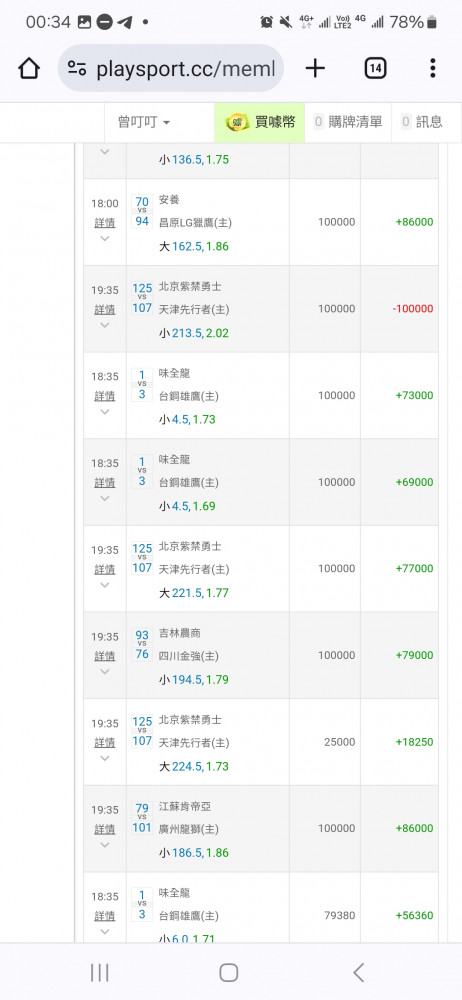
Task: Open a new tab with the plus icon
Action: tap(315, 68)
